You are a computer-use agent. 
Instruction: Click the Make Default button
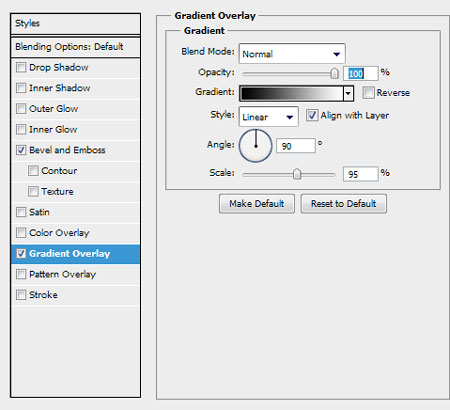click(x=257, y=204)
